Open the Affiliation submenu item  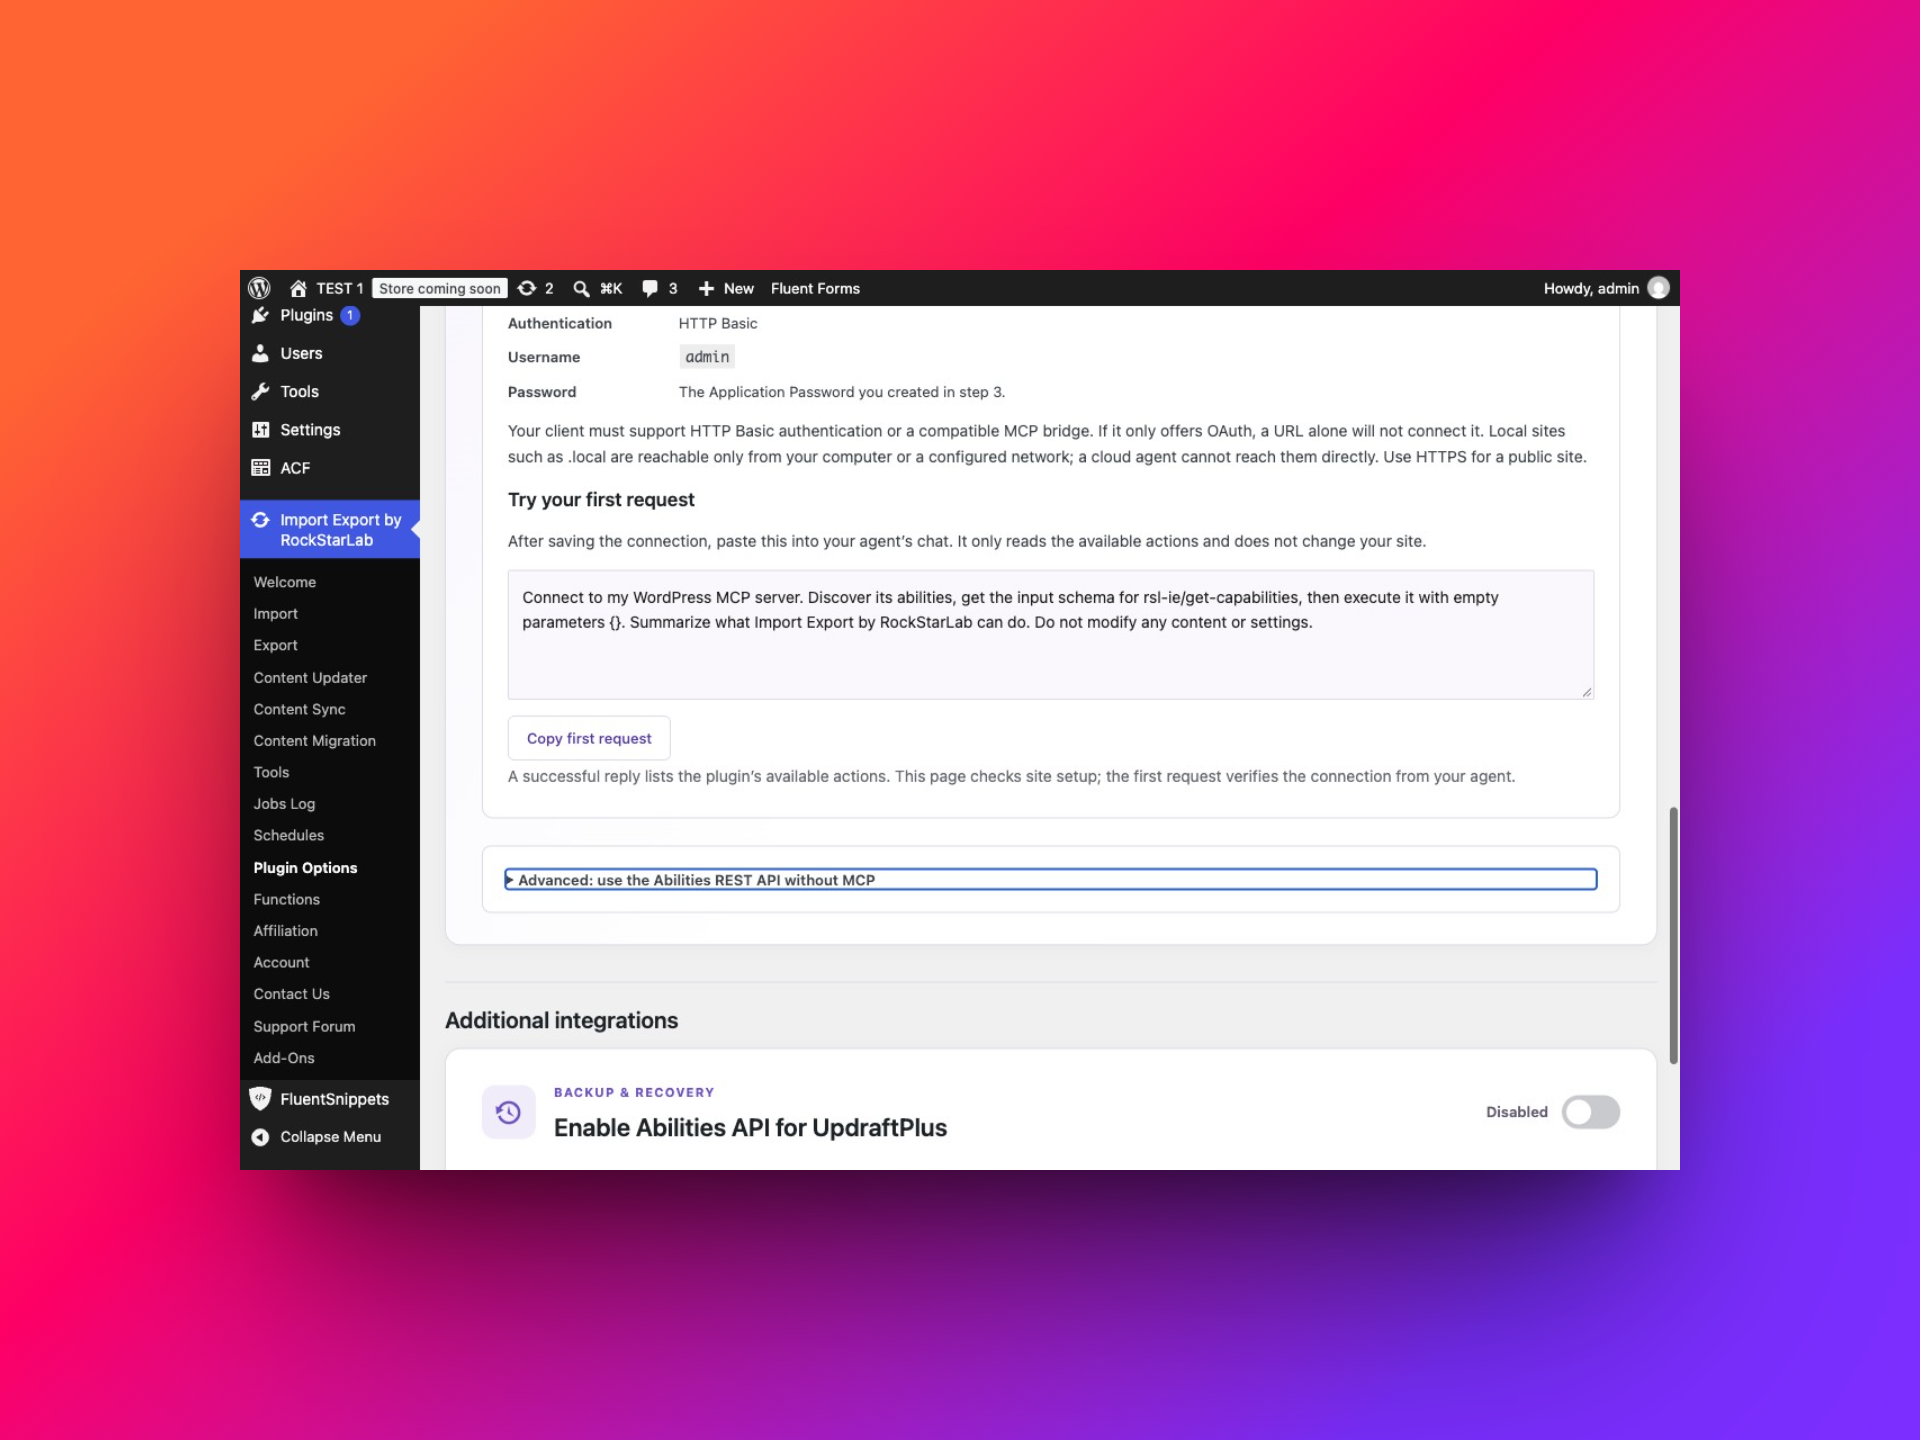coord(285,931)
